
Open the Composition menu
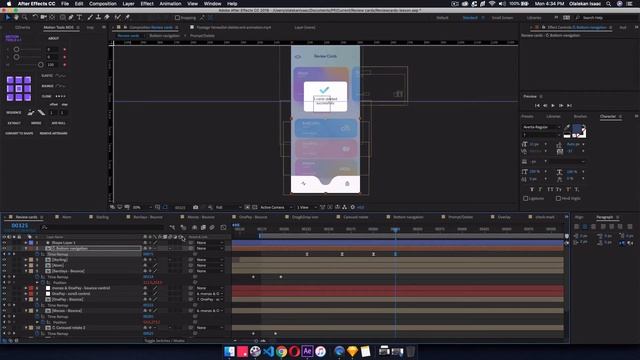tap(103, 4)
